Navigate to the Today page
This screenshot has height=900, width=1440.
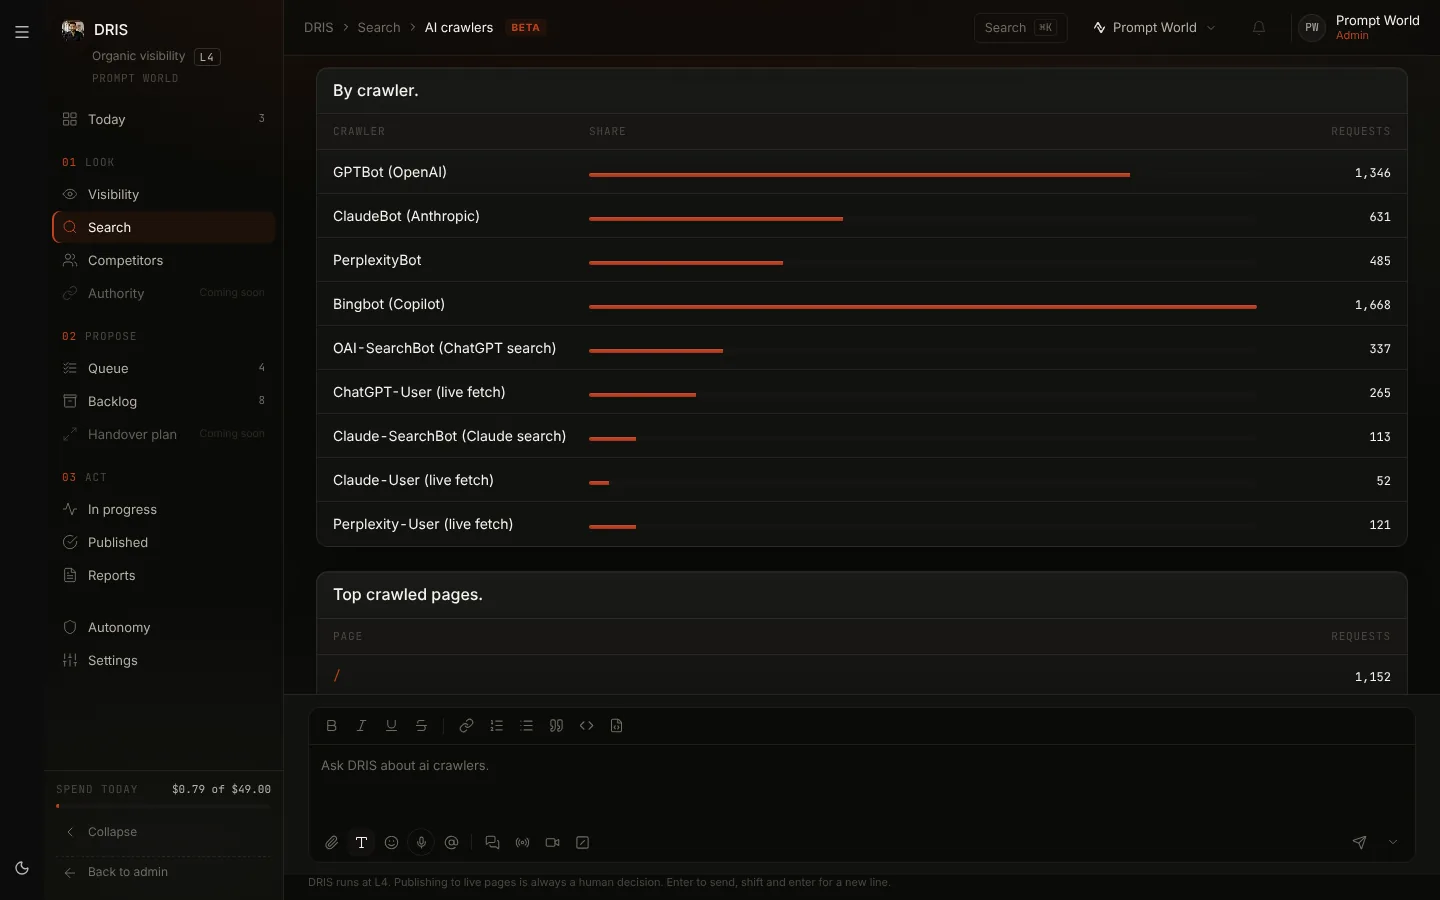coord(164,120)
